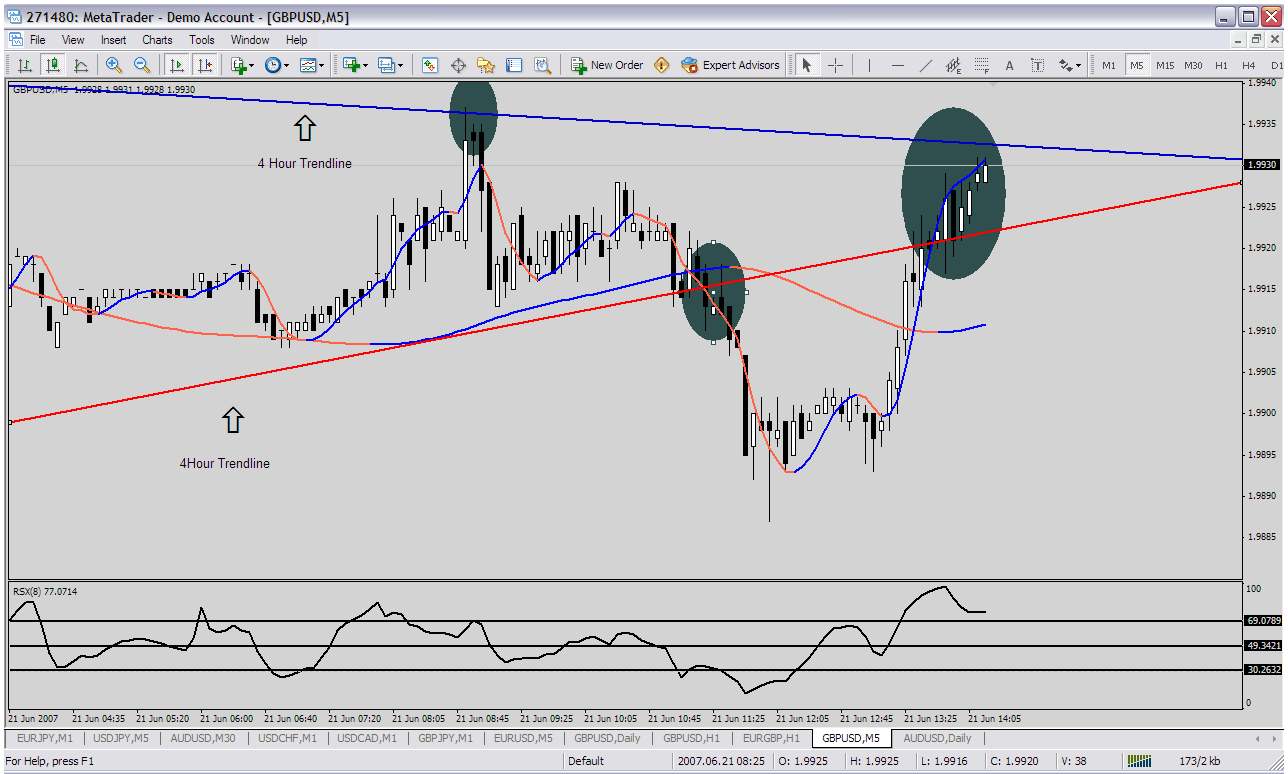Expand the New Chart dropdown arrow
Image resolution: width=1288 pixels, height=774 pixels.
(366, 65)
